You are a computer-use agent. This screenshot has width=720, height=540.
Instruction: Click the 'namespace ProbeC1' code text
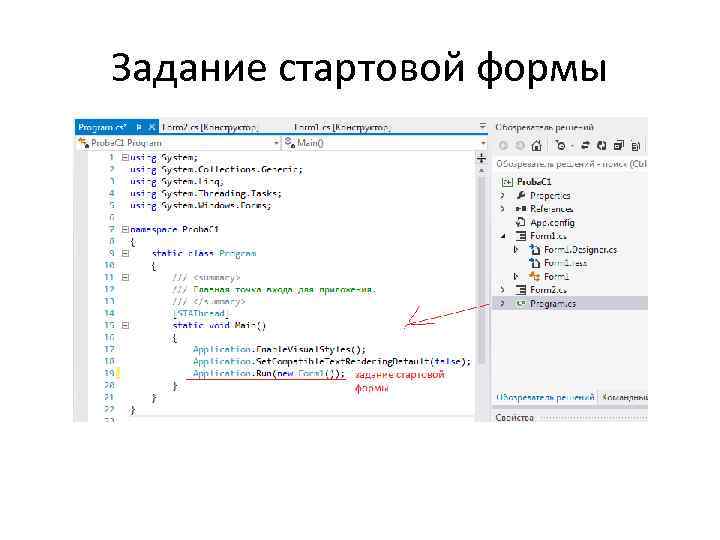[x=174, y=229]
